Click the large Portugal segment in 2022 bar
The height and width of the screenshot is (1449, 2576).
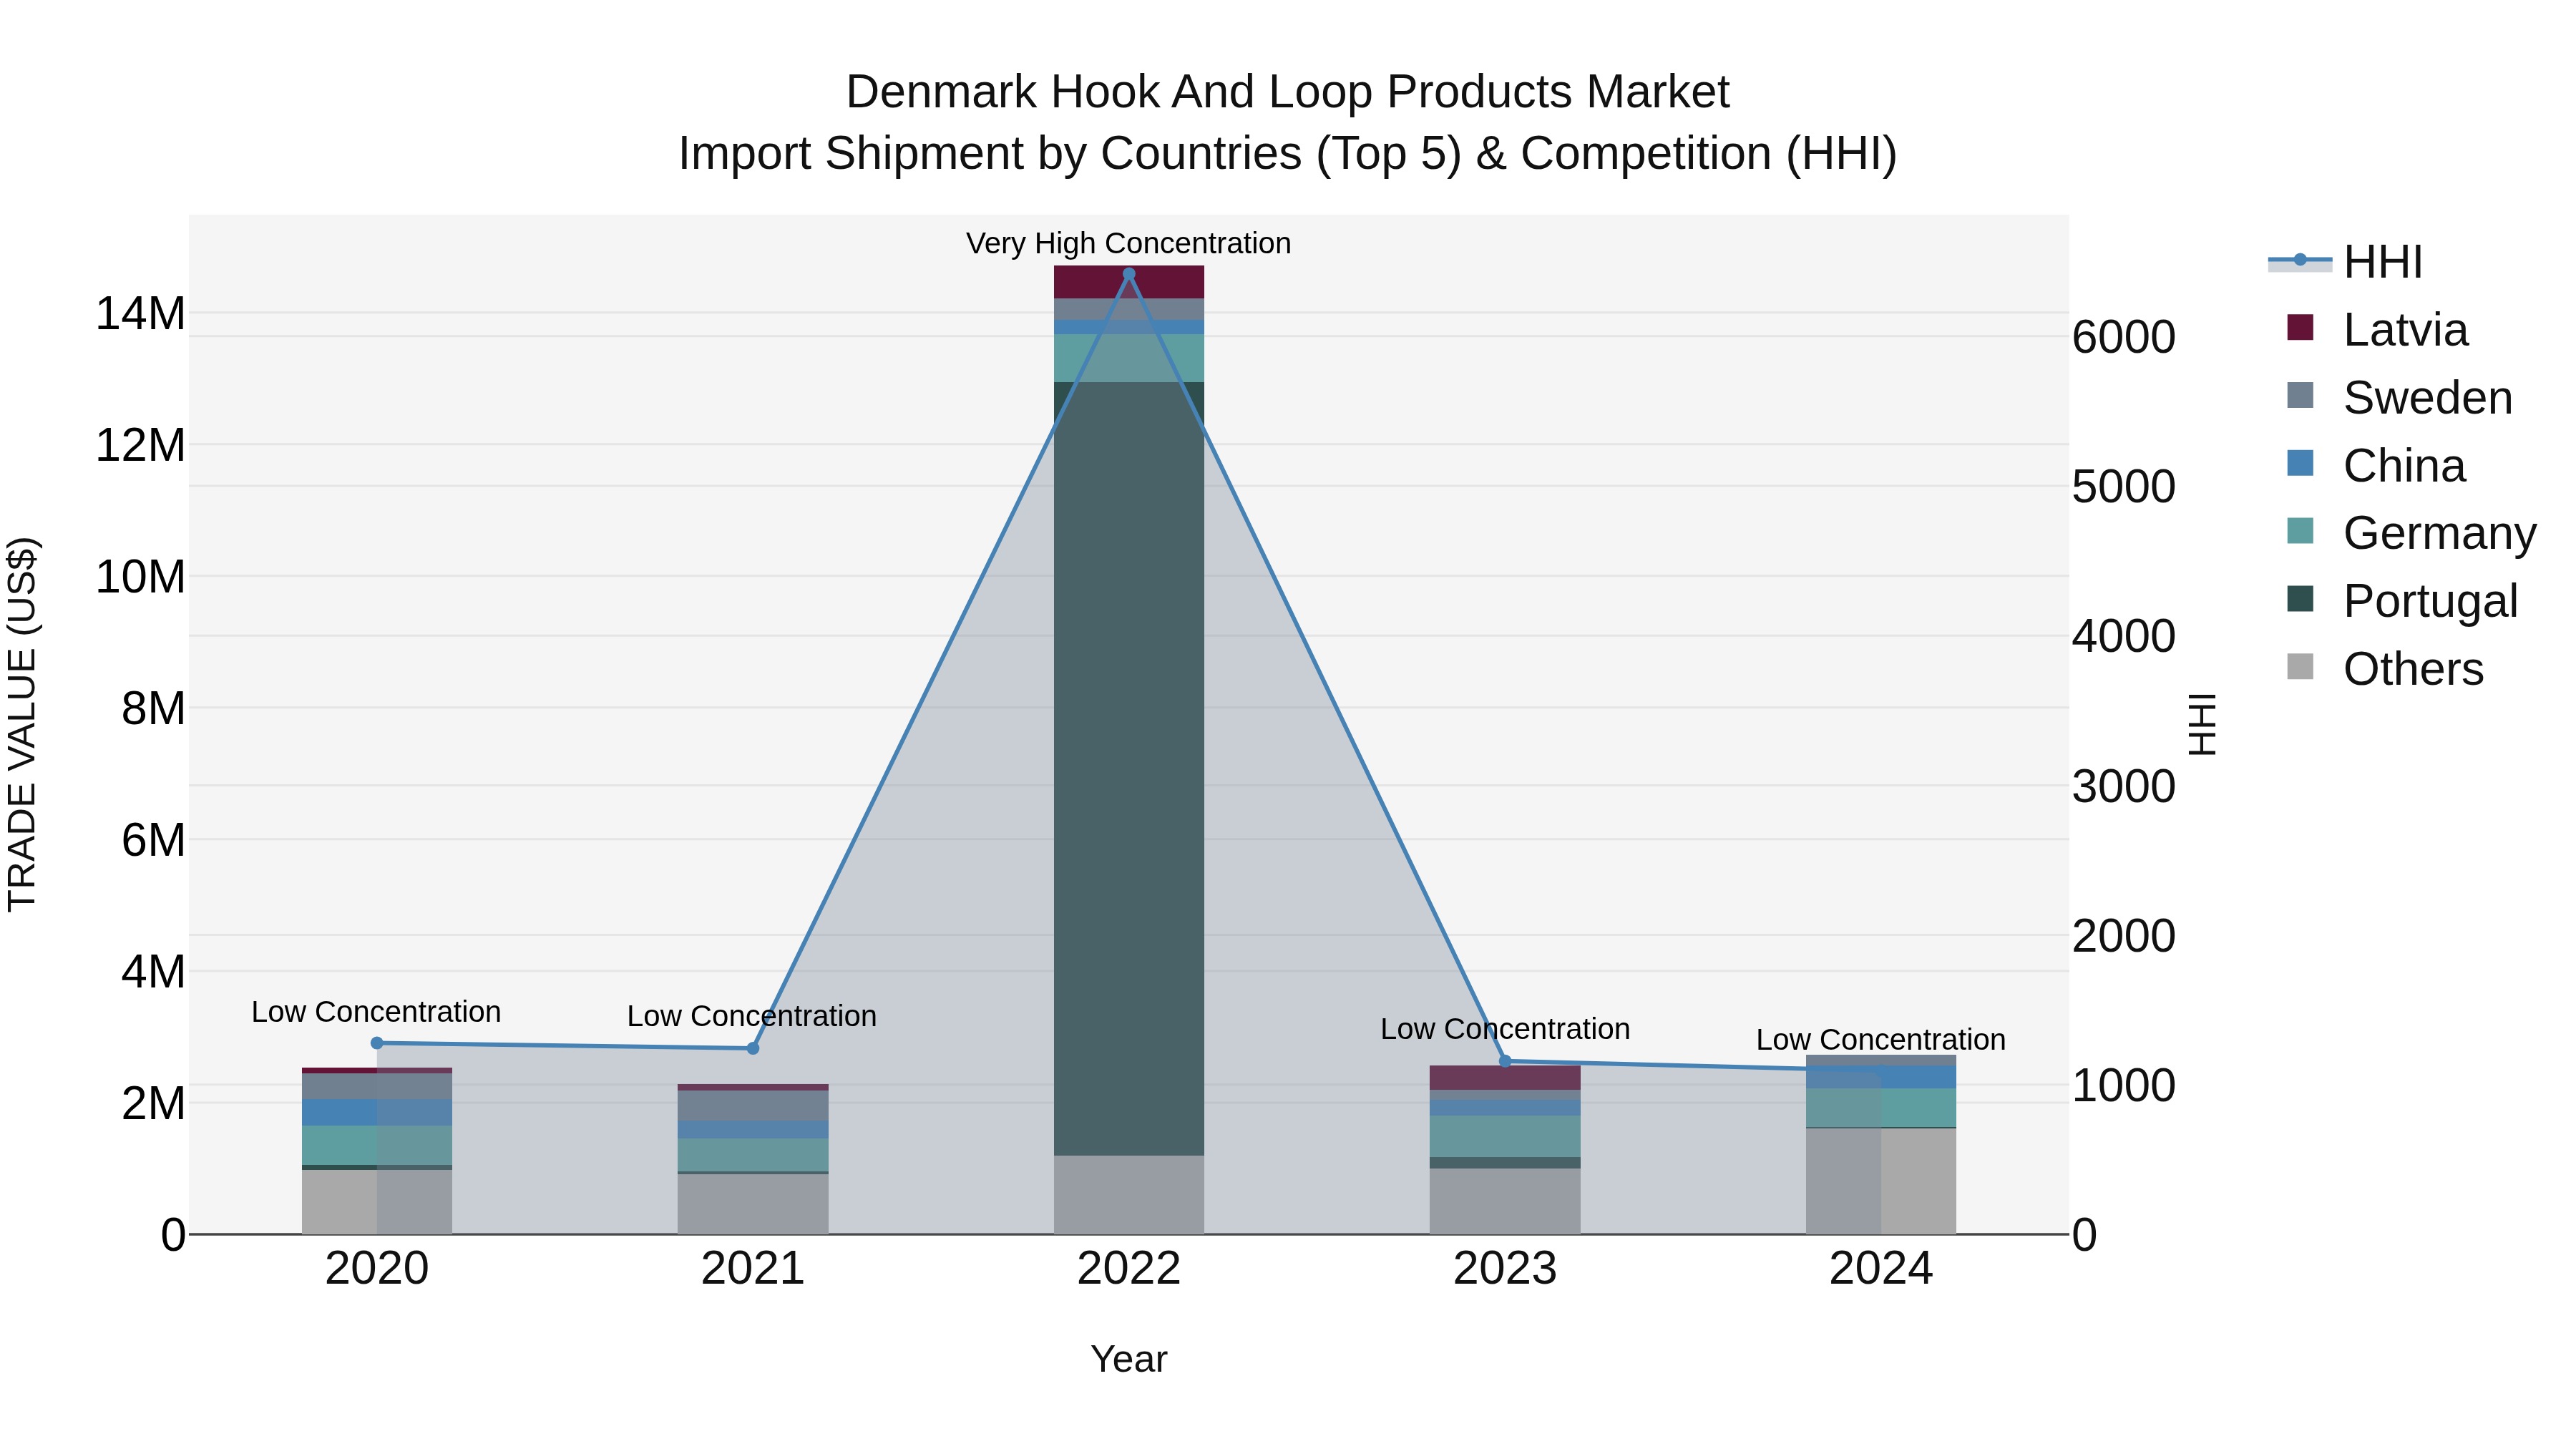[x=1129, y=769]
